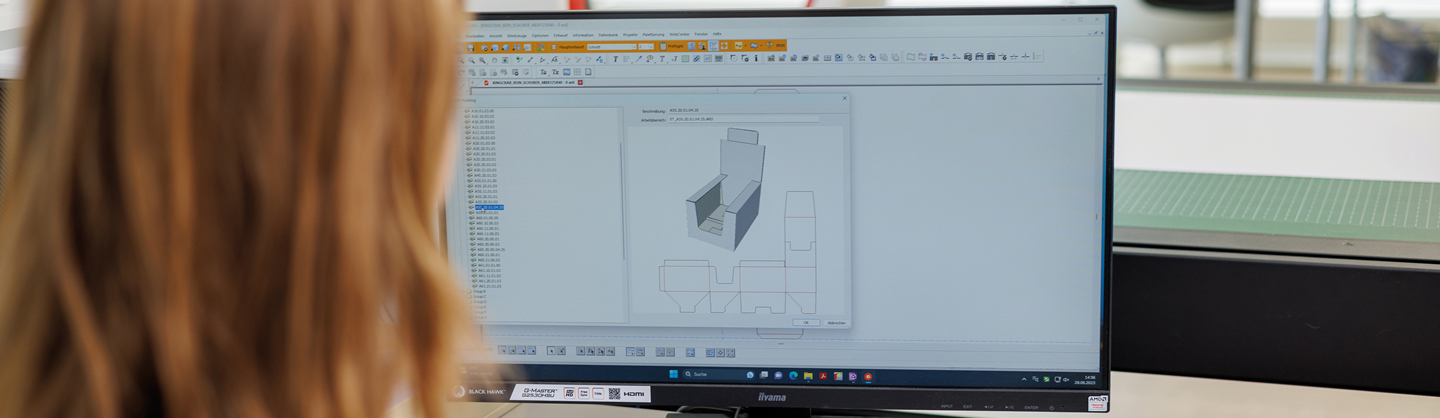Open Adobe Acrobat from the taskbar
Screen dimensions: 1440x418
(822, 375)
